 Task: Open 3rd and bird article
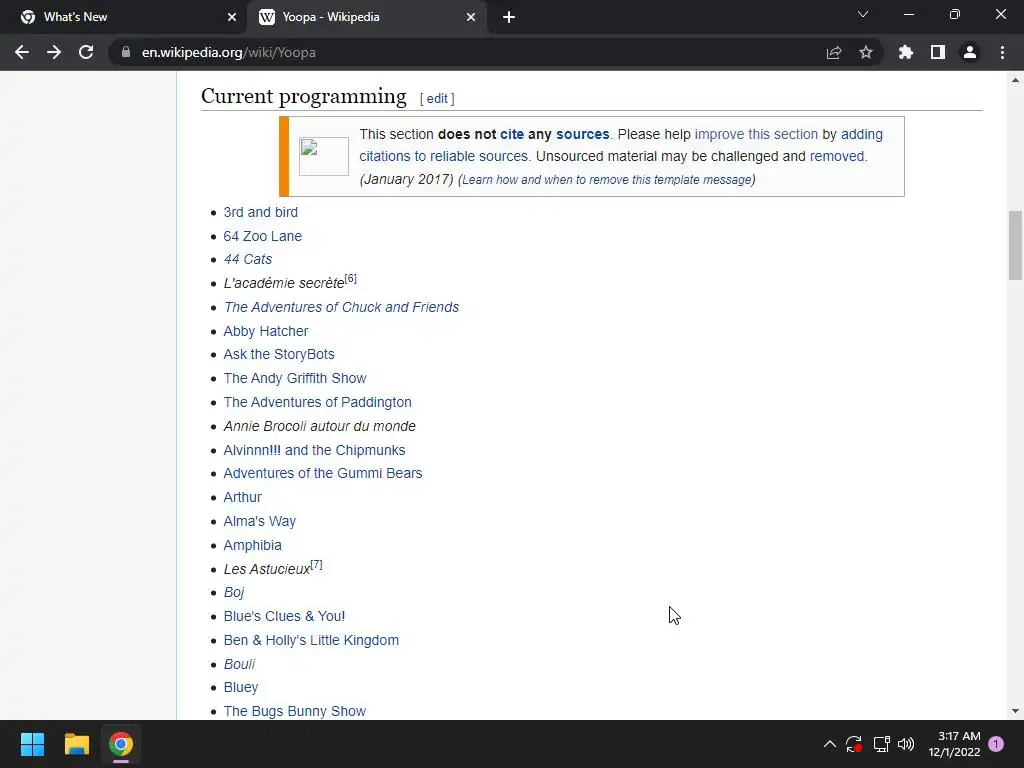261,212
